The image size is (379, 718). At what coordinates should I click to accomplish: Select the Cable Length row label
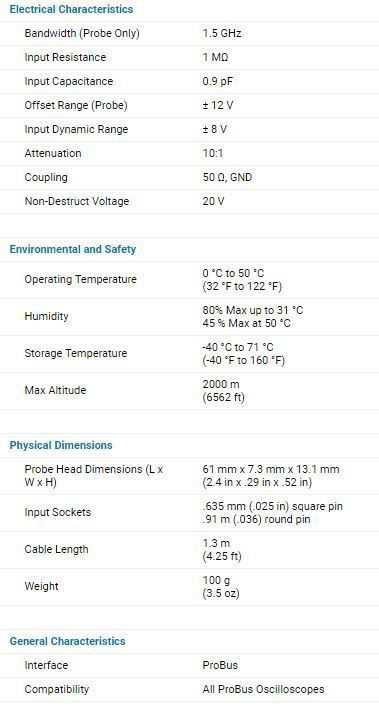tap(56, 549)
